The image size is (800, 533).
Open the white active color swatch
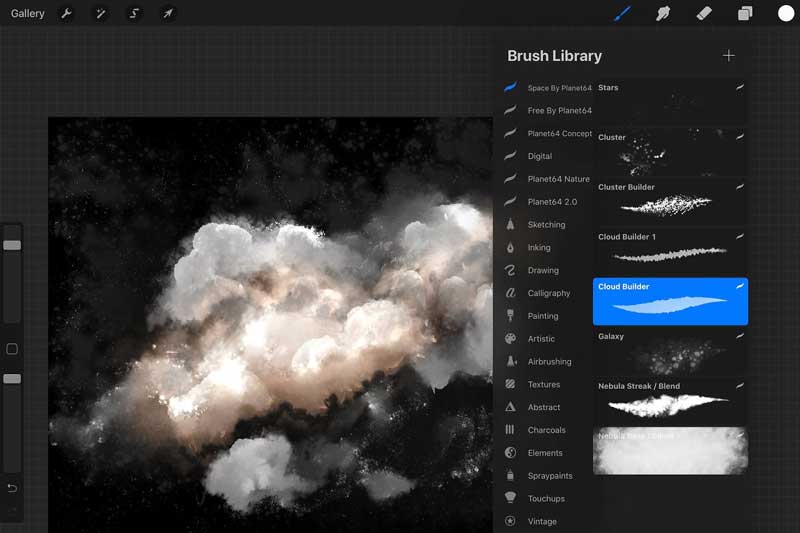coord(786,14)
